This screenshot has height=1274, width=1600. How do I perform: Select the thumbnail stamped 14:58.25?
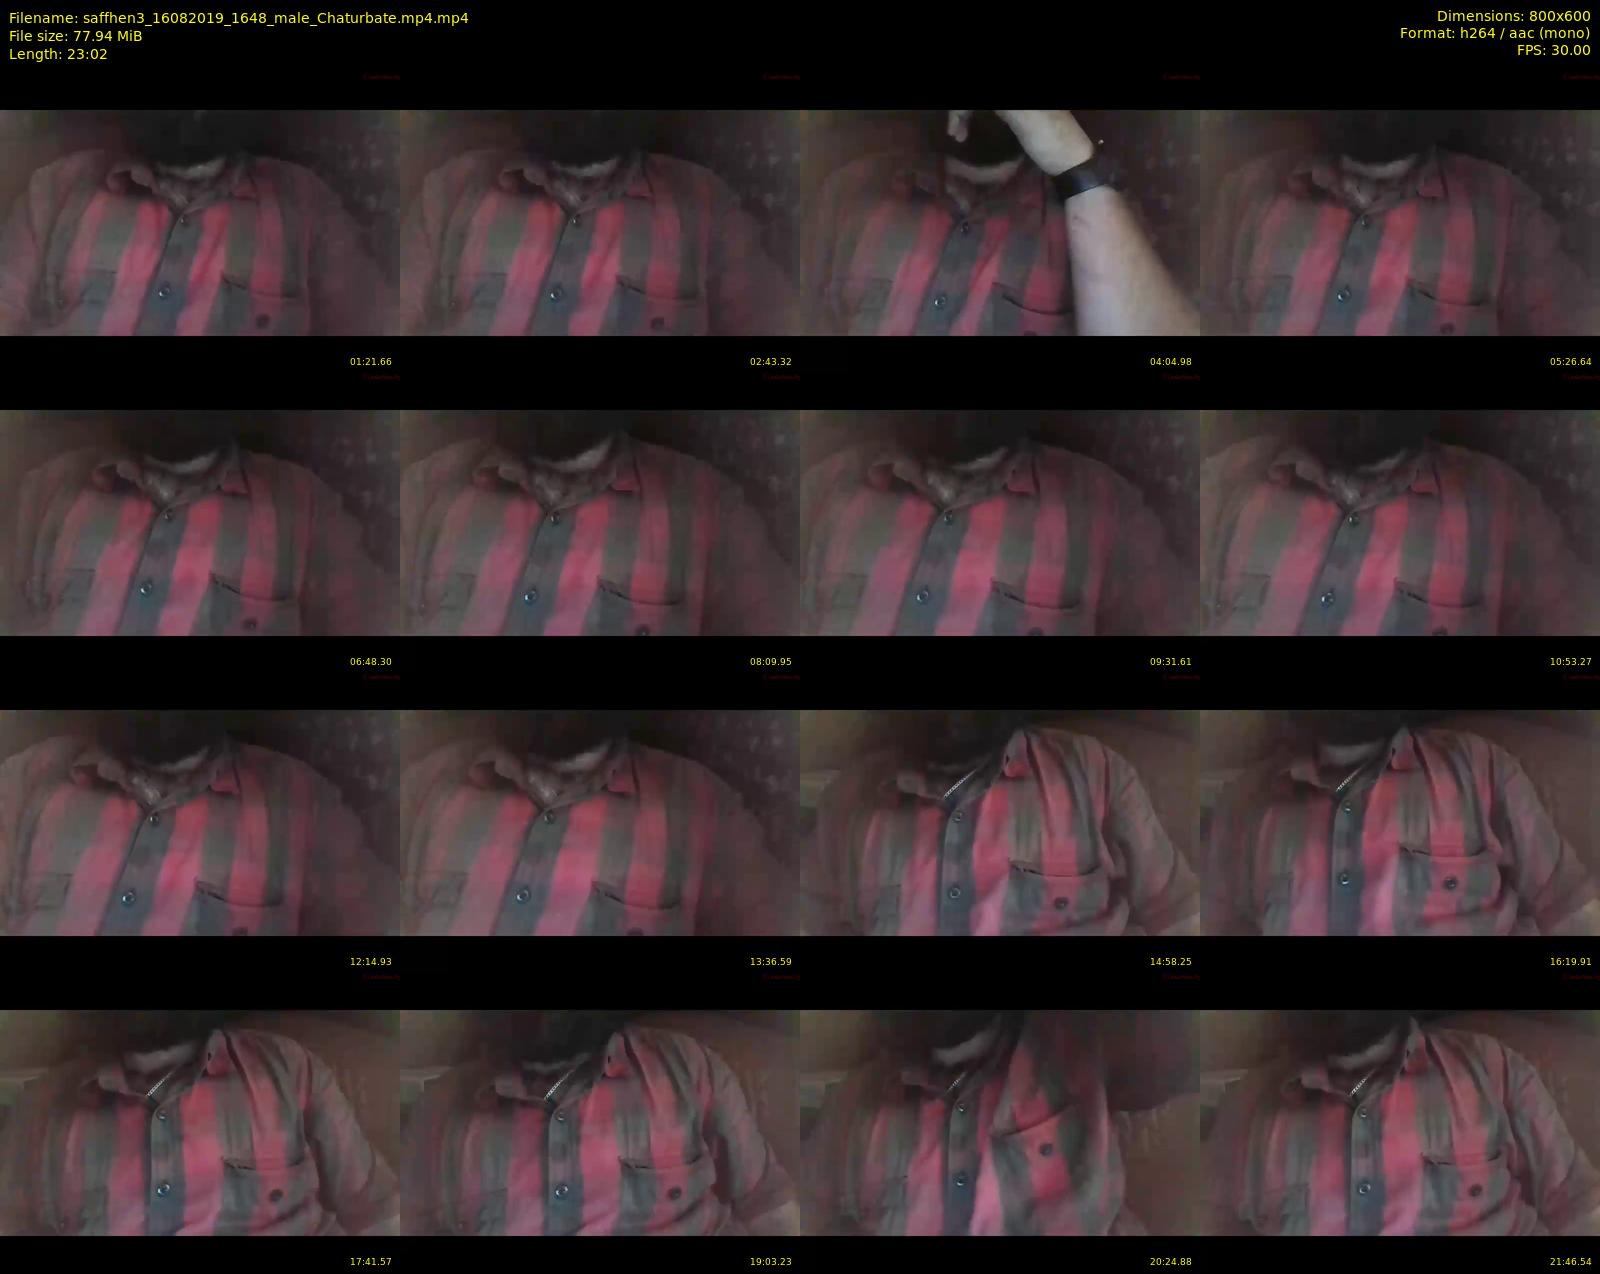(1000, 822)
